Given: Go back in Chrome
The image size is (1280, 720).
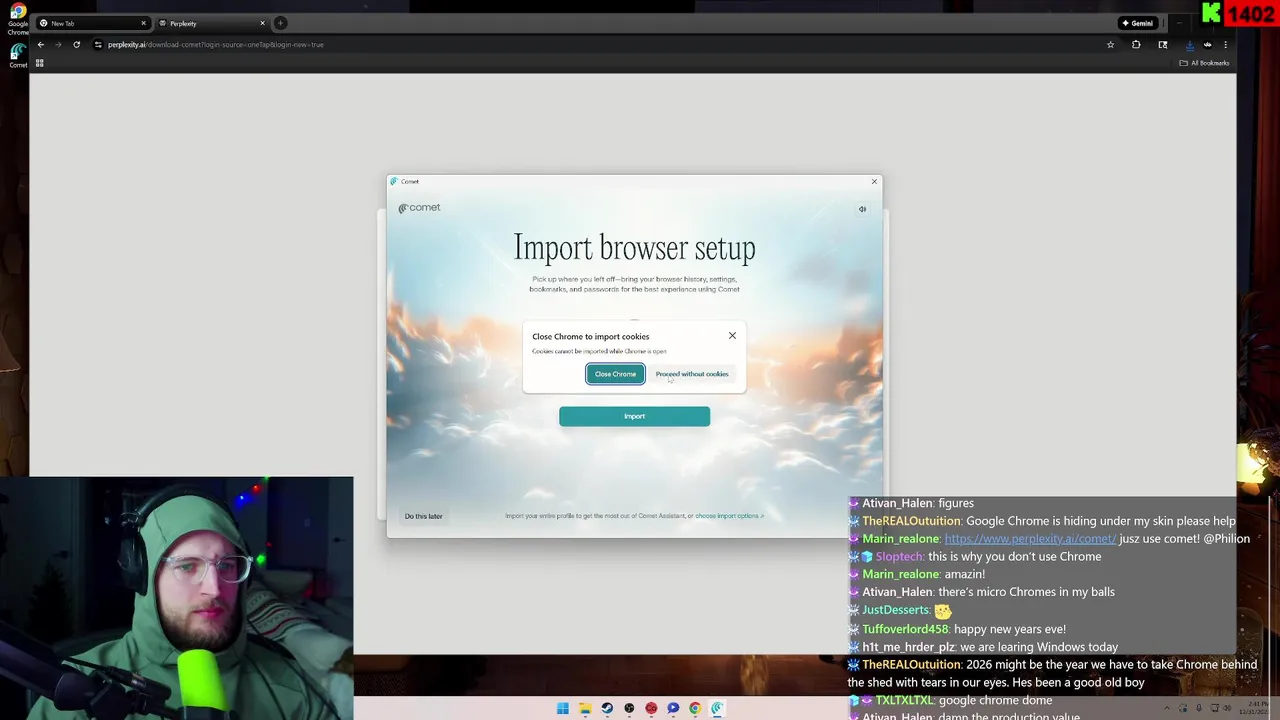Looking at the screenshot, I should (41, 44).
